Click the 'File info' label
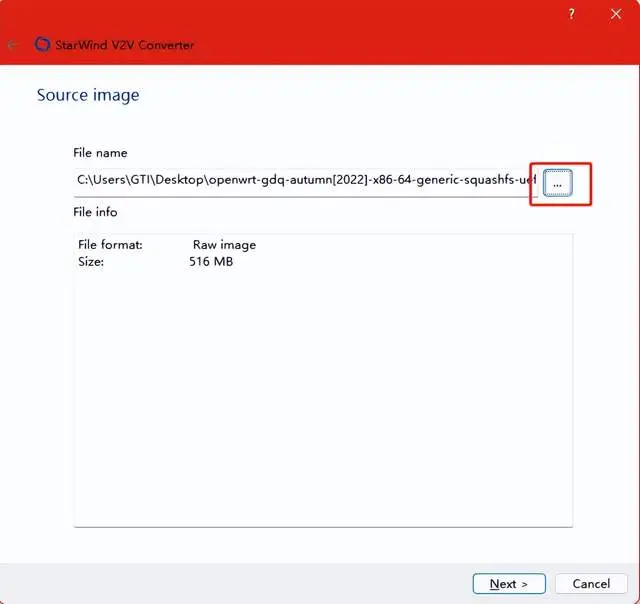This screenshot has width=640, height=604. pyautogui.click(x=96, y=212)
